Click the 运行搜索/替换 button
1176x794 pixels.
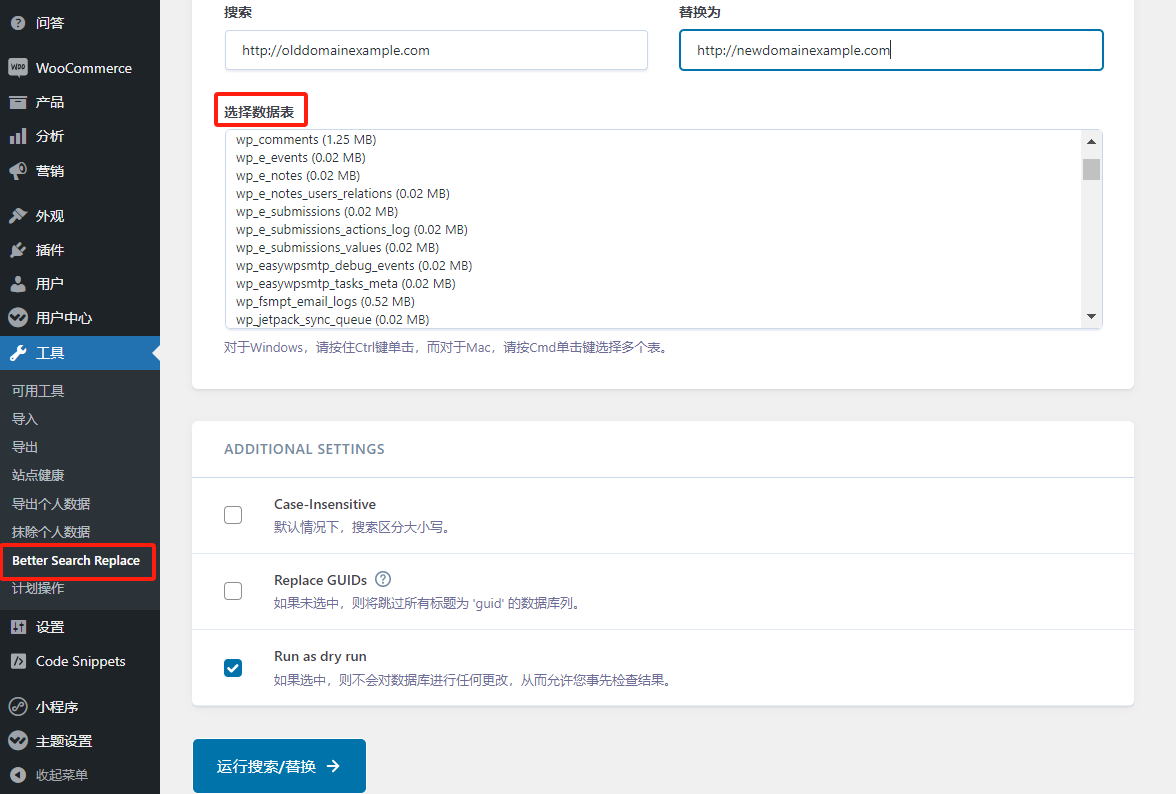point(279,765)
